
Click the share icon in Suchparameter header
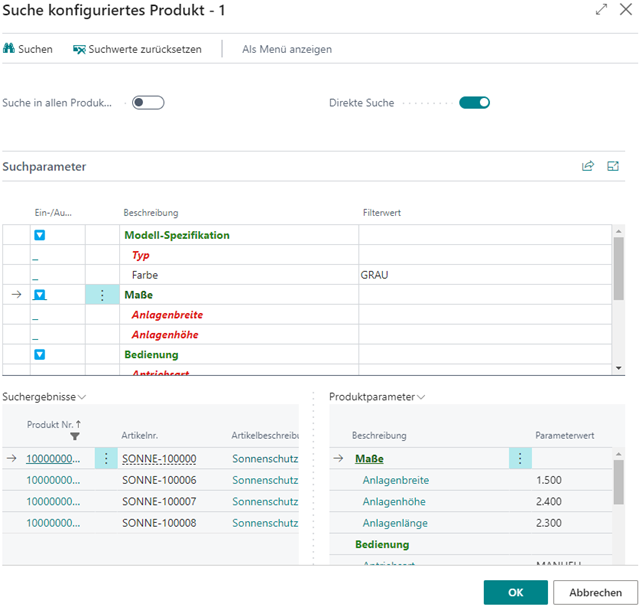tap(588, 167)
